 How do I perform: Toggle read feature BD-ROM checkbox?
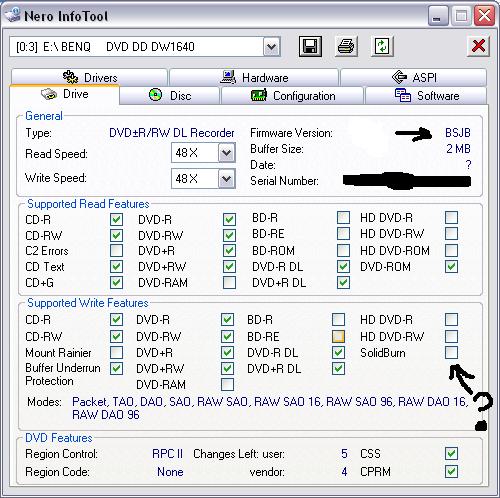343,250
